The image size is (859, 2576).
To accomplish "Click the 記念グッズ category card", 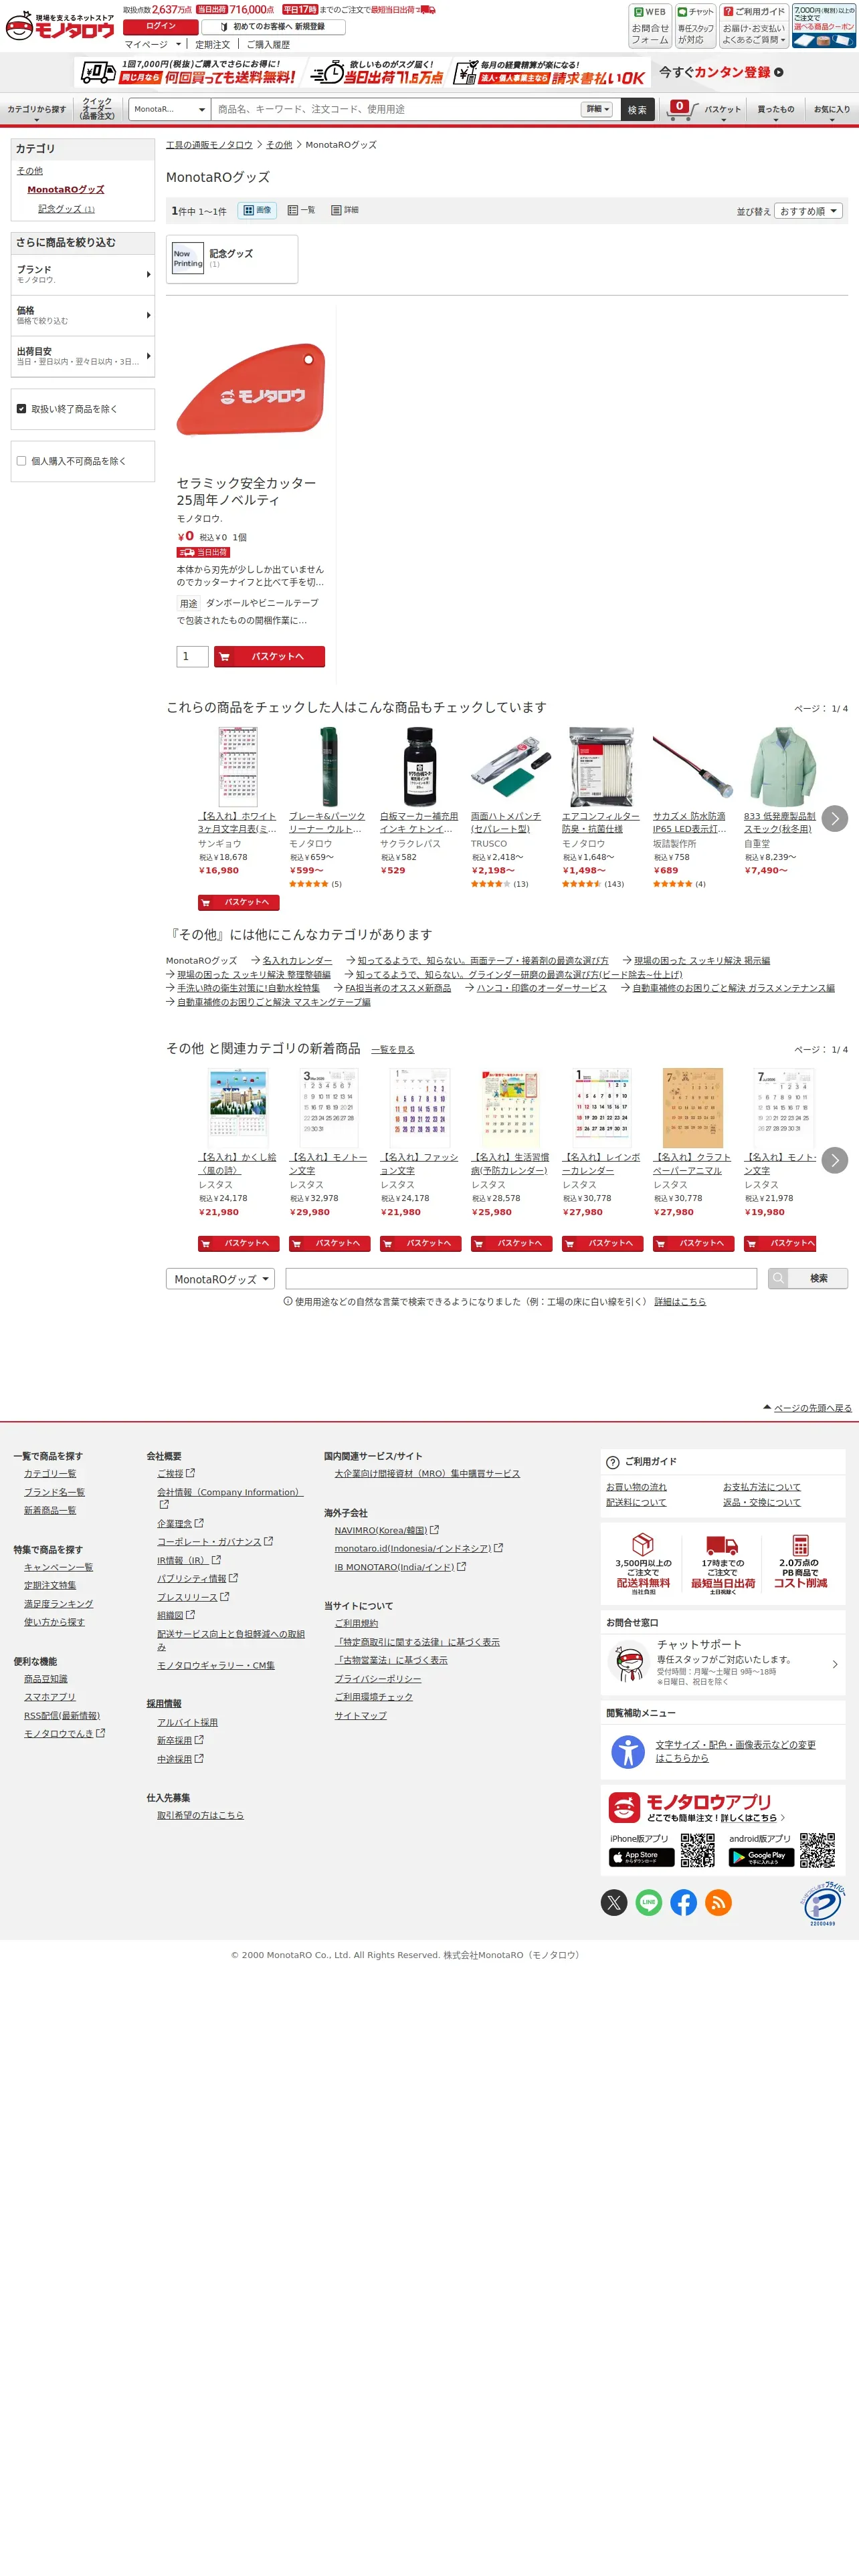I will [x=232, y=259].
